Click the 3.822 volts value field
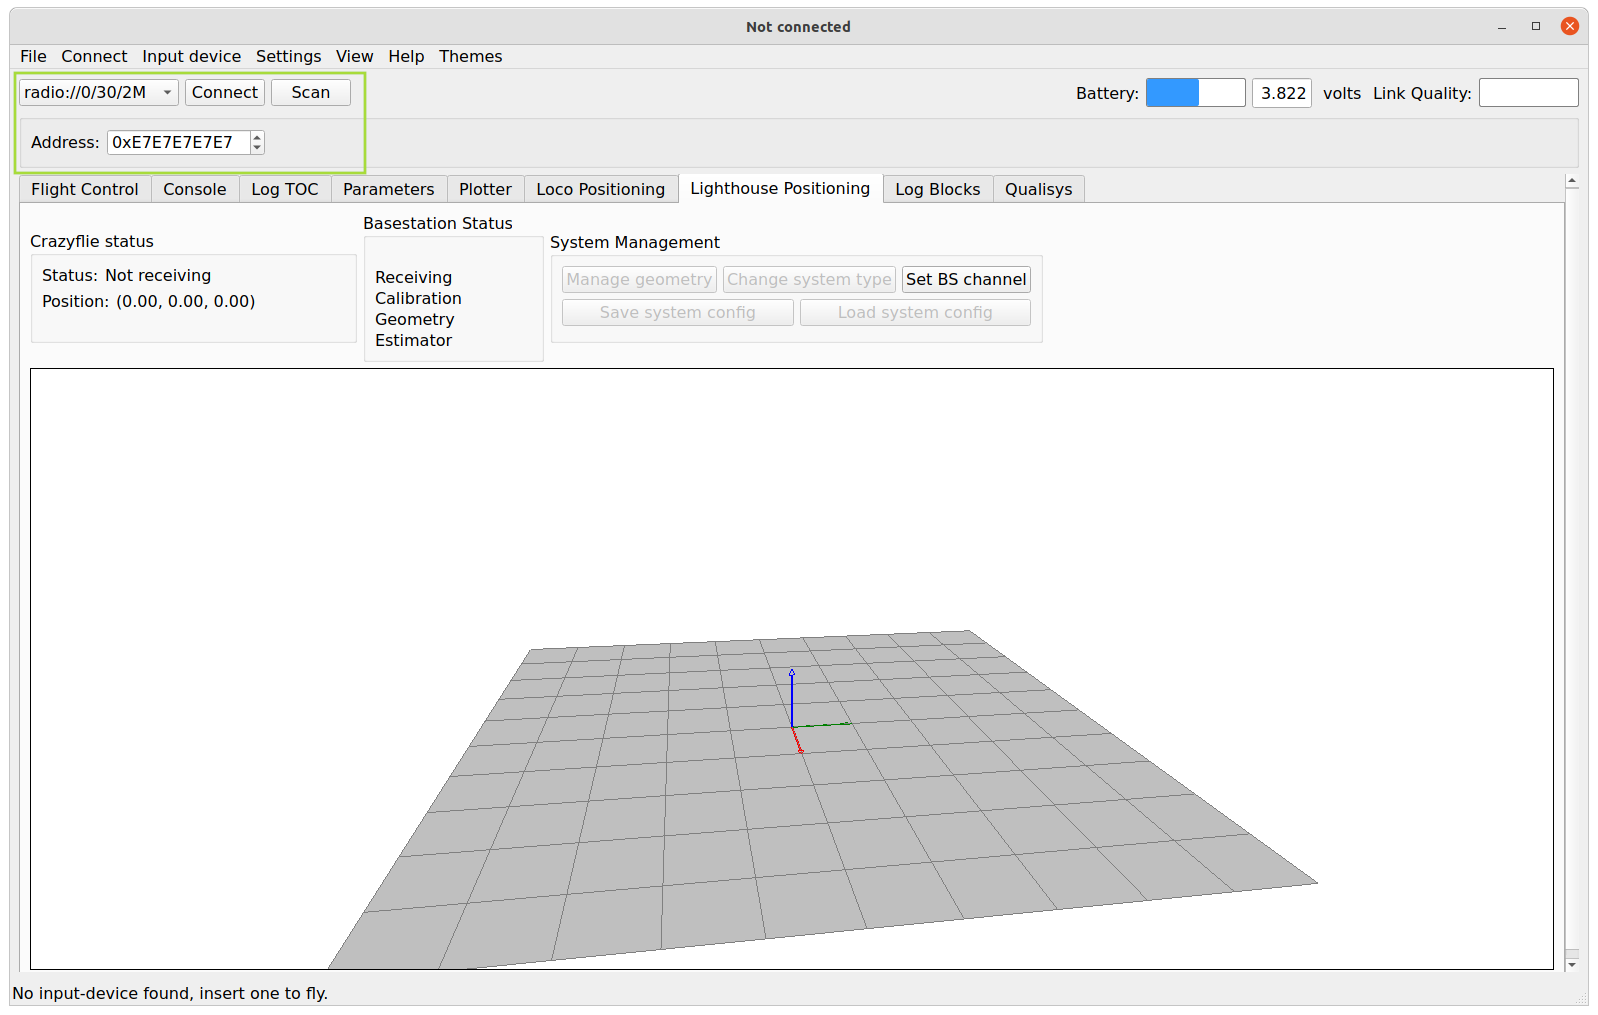1598x1015 pixels. click(1282, 93)
